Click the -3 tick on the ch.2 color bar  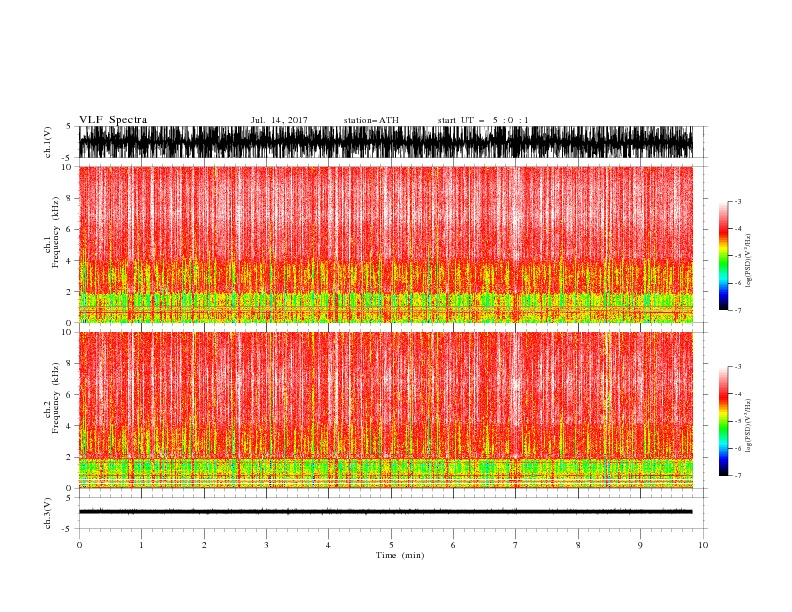[x=738, y=367]
